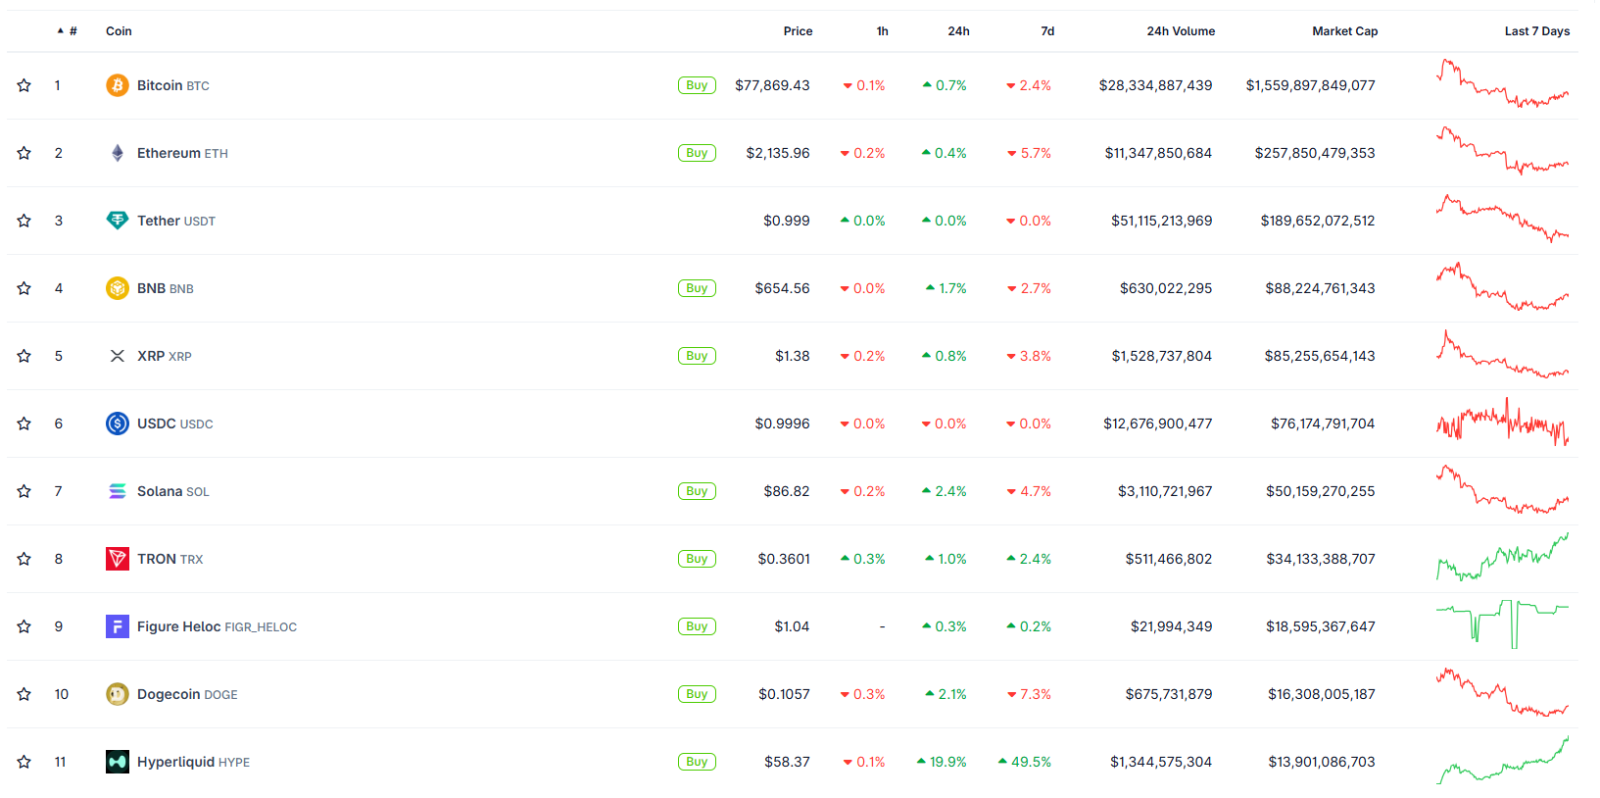The height and width of the screenshot is (798, 1600).
Task: Favorite Ethereum with its star
Action: 24,153
